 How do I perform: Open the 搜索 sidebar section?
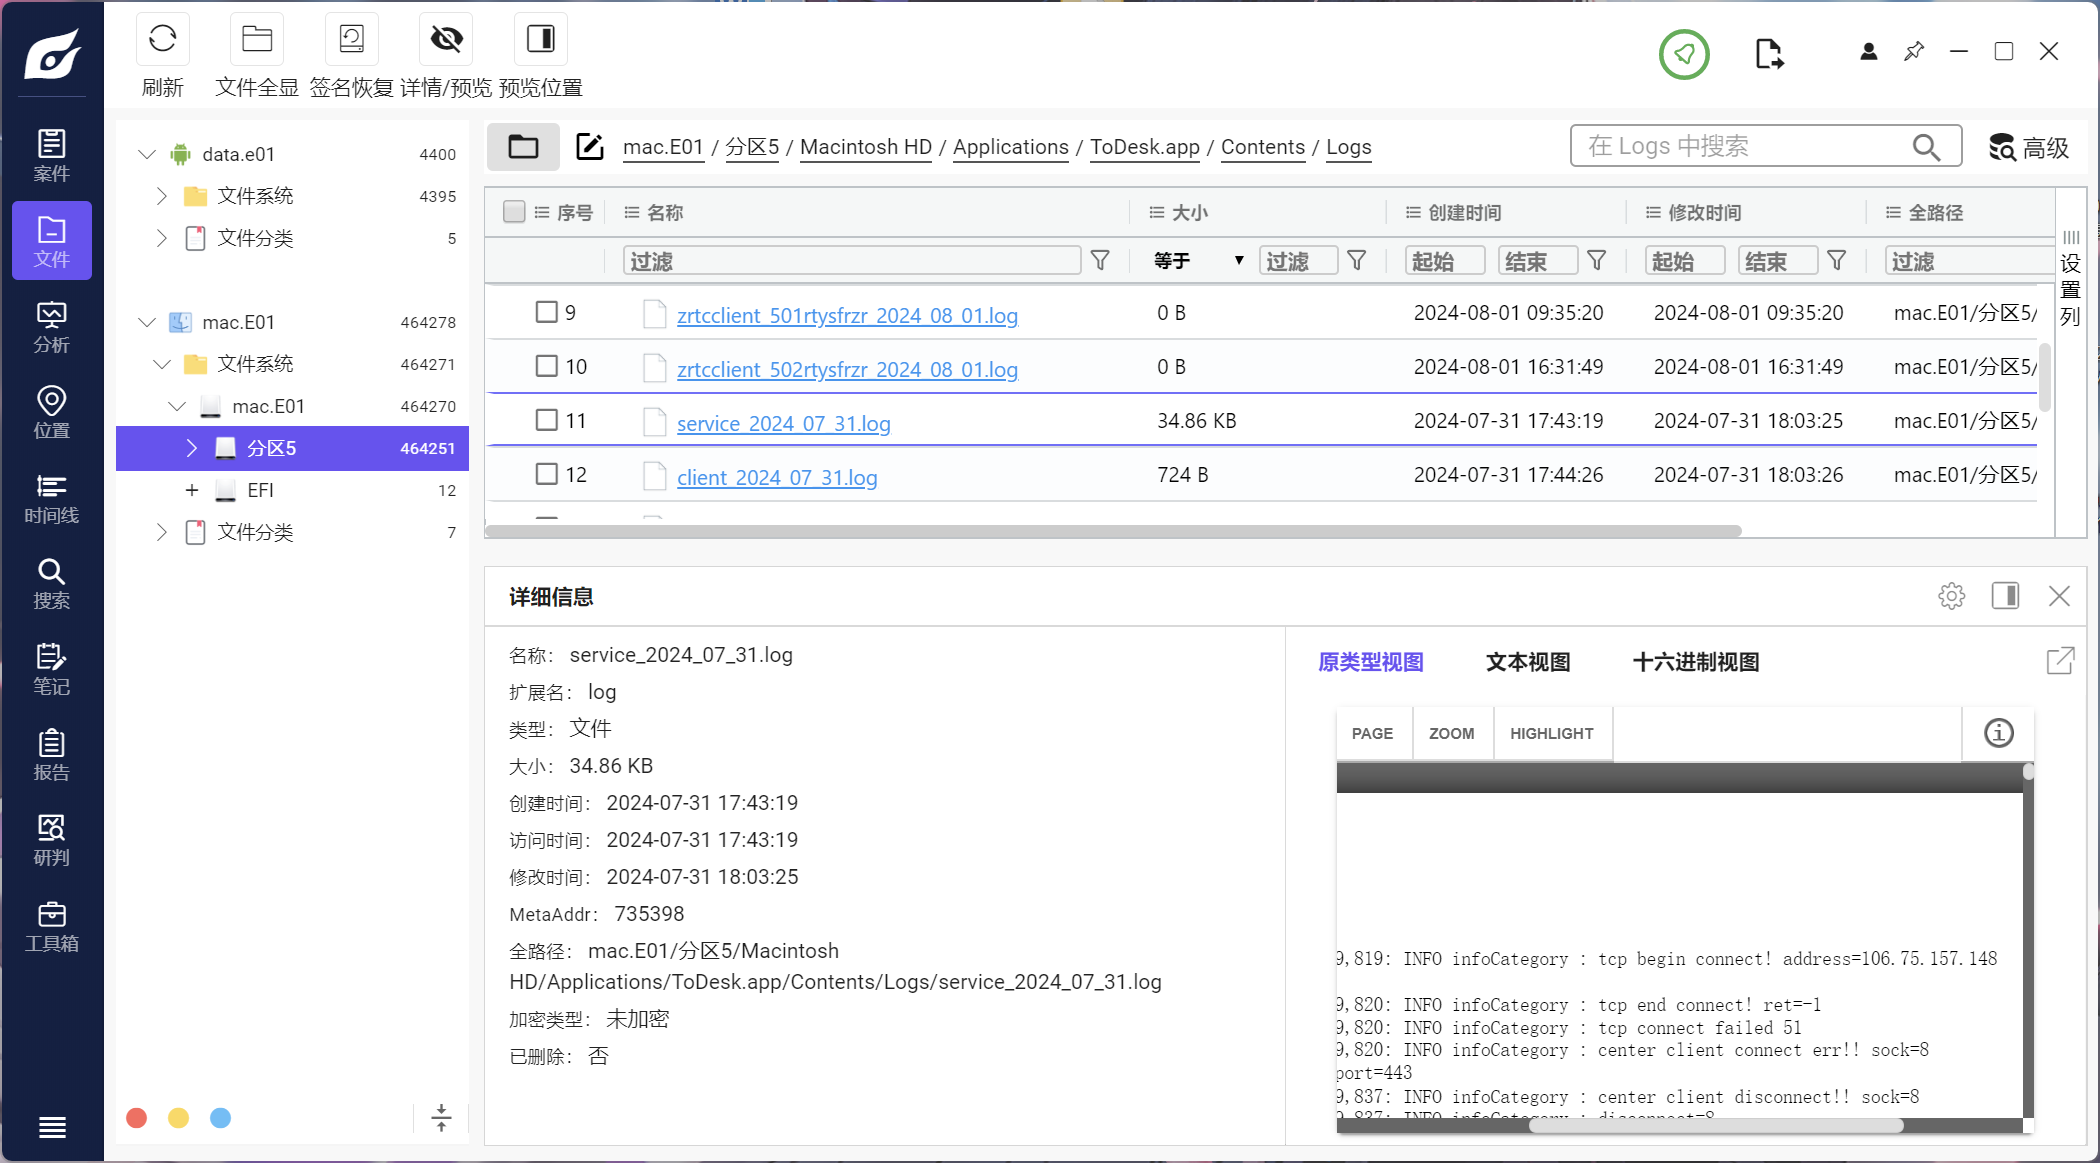(52, 583)
